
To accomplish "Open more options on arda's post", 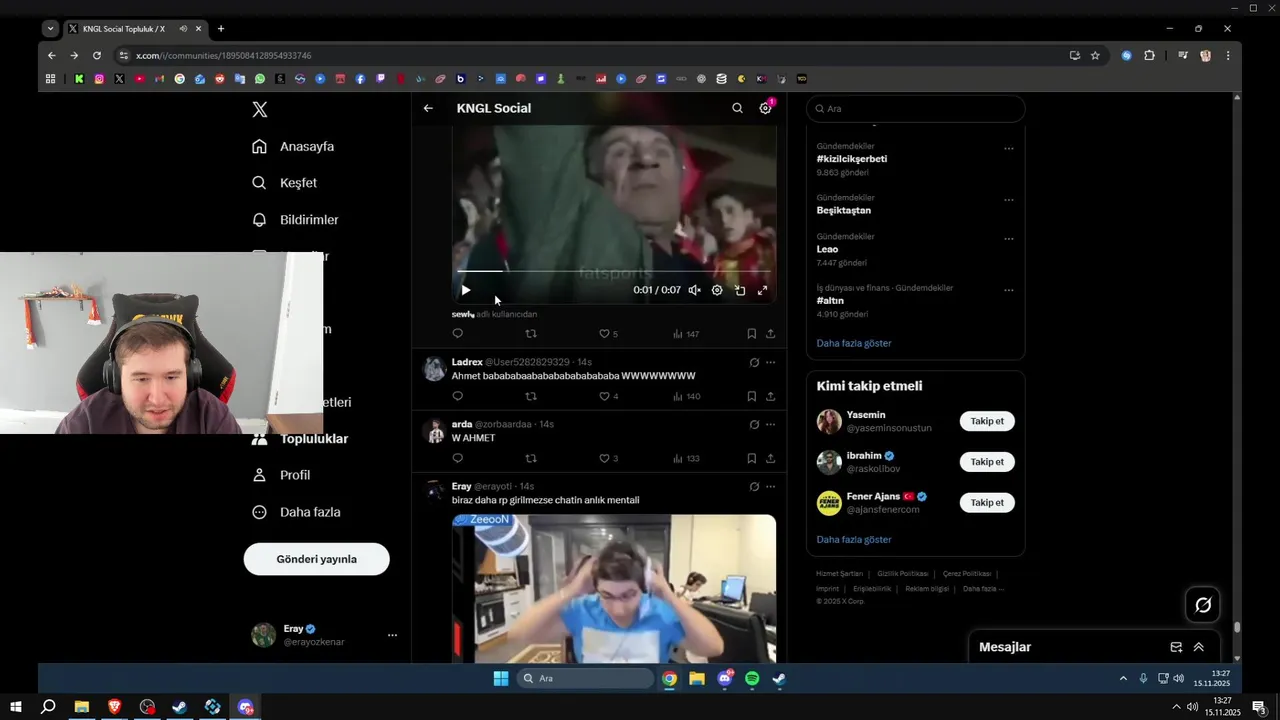I will tap(770, 424).
